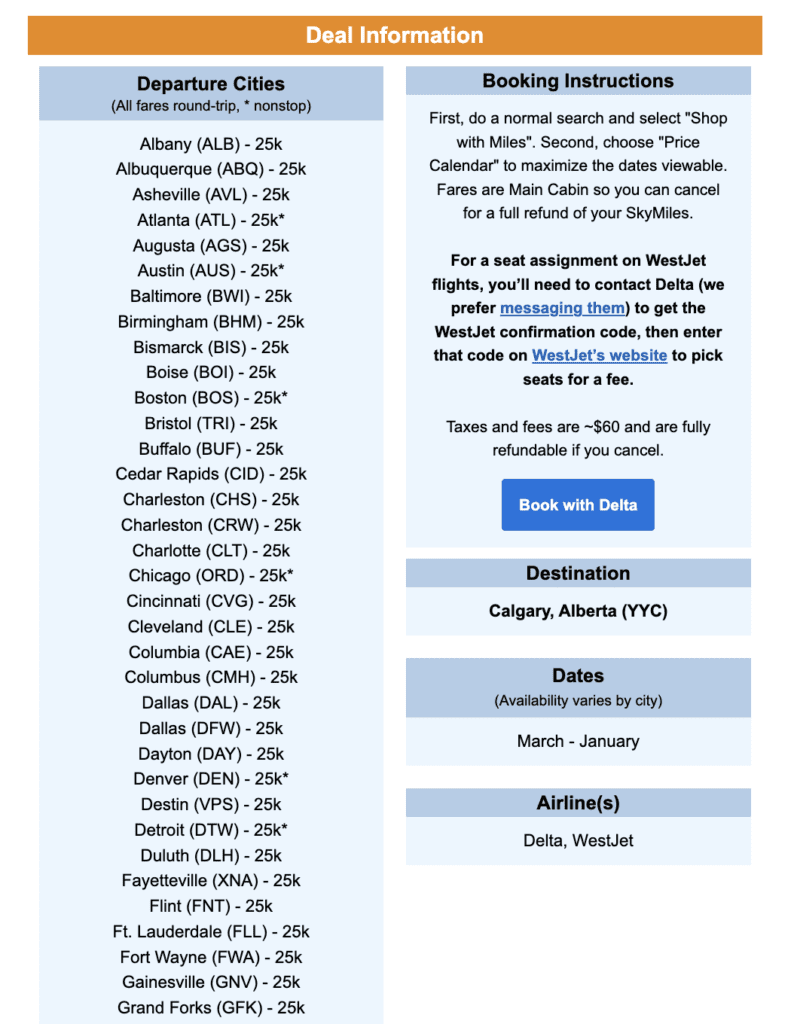Open the "messaging them" link
The height and width of the screenshot is (1024, 794).
tap(562, 307)
